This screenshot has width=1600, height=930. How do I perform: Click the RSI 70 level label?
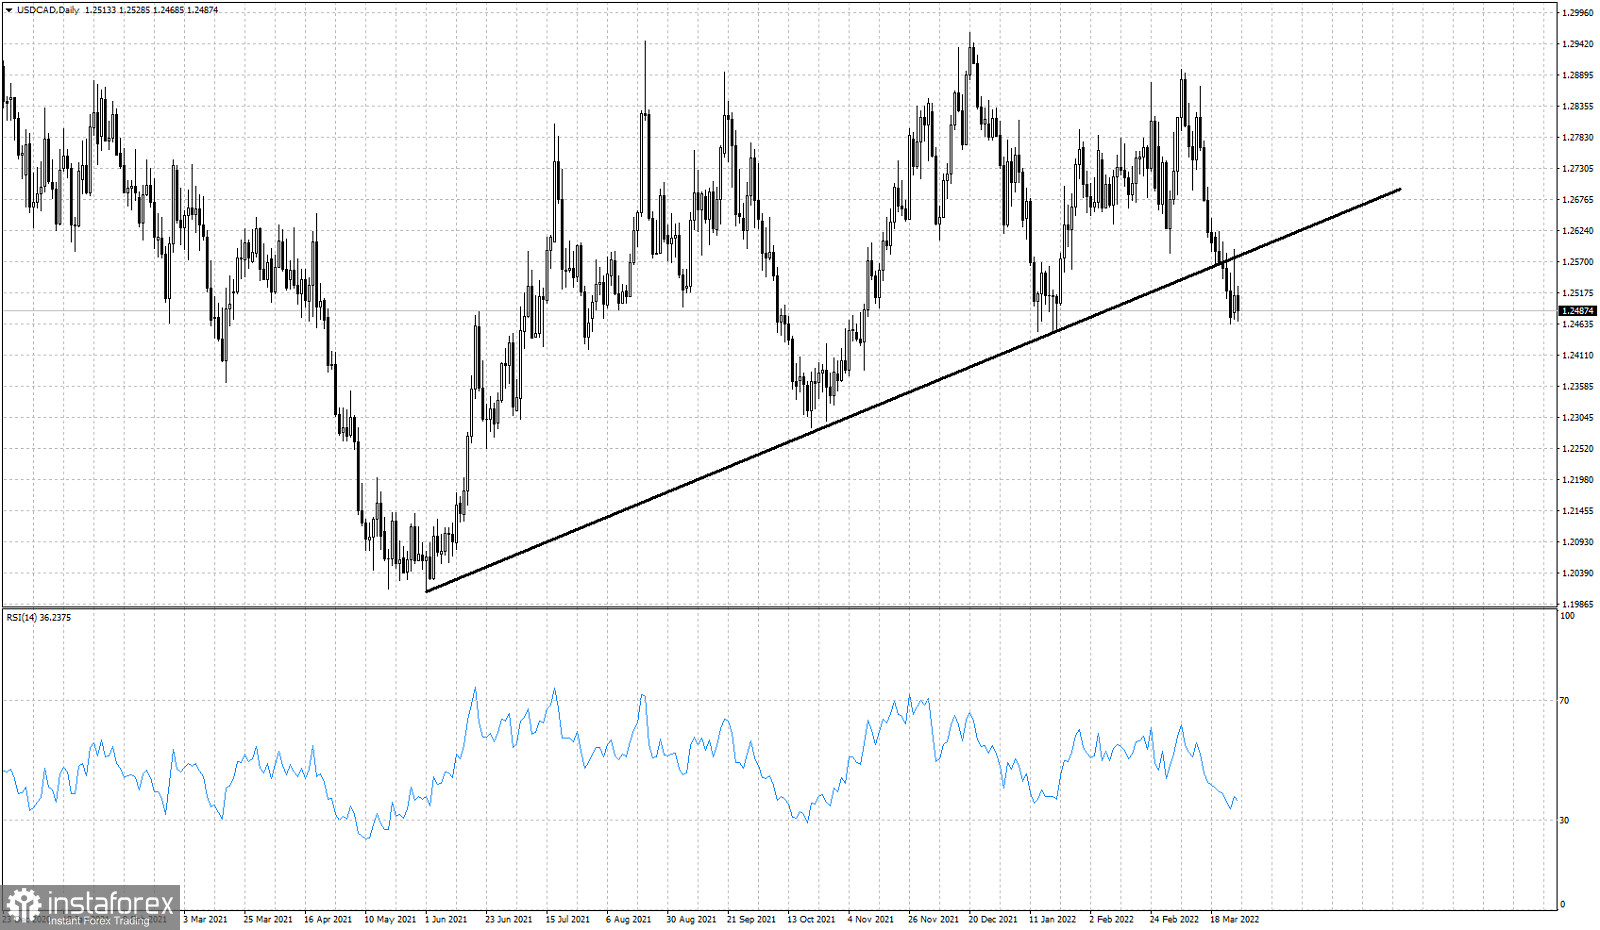(x=1565, y=700)
